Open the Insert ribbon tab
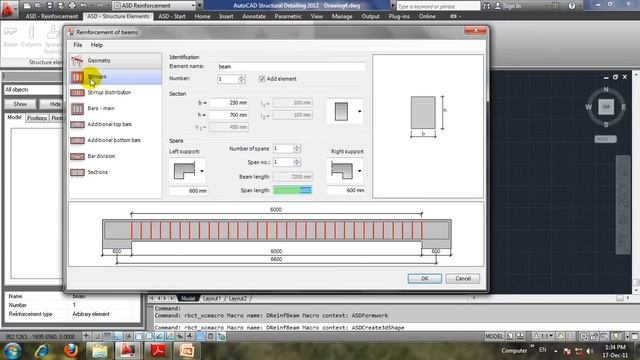This screenshot has height=360, width=640. click(226, 16)
